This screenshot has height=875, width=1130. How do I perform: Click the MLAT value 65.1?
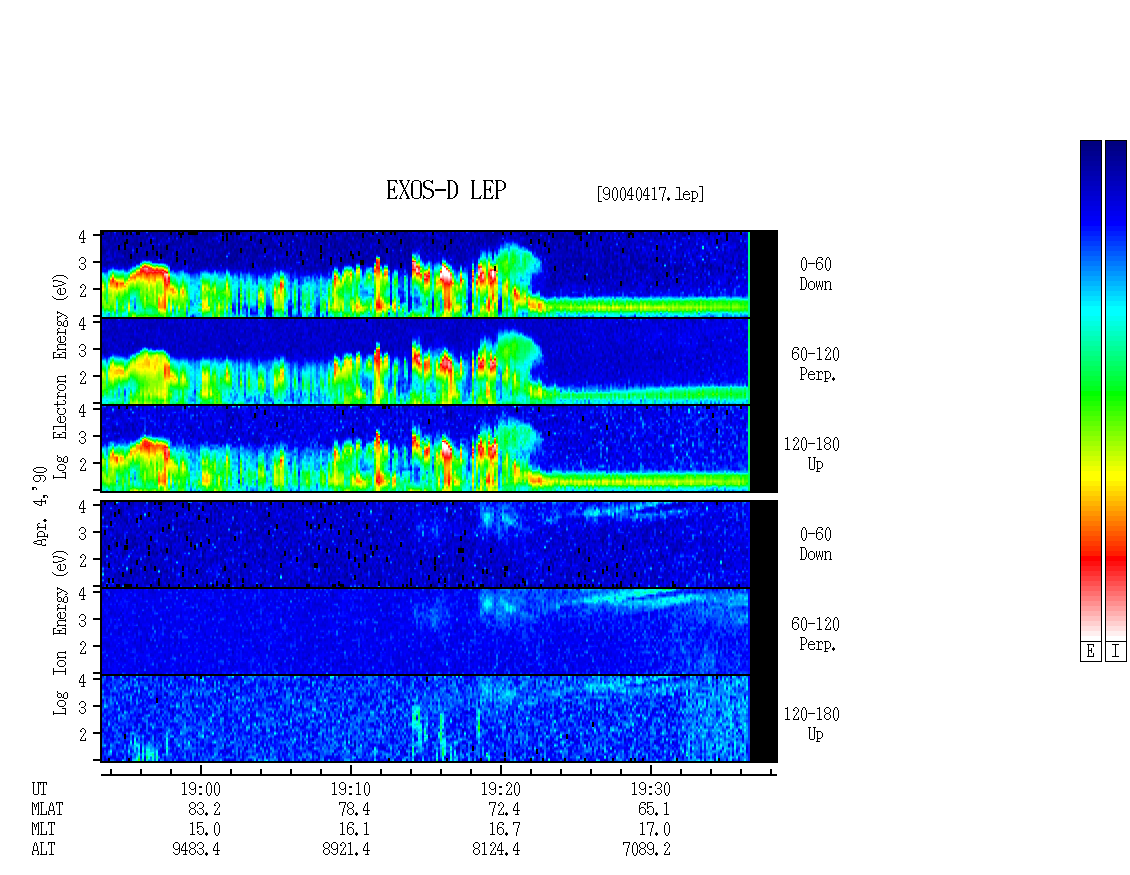[654, 809]
